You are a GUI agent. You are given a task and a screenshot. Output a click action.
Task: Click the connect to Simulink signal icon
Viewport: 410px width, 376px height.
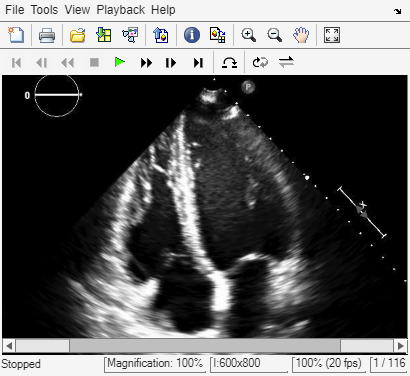click(130, 35)
